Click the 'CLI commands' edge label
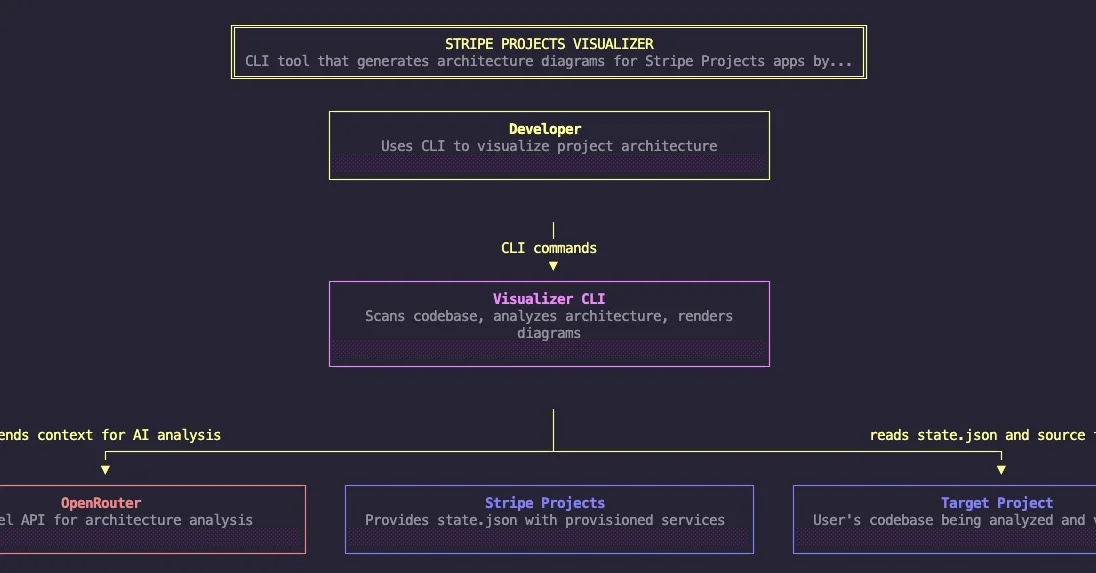The height and width of the screenshot is (573, 1096). 549,248
